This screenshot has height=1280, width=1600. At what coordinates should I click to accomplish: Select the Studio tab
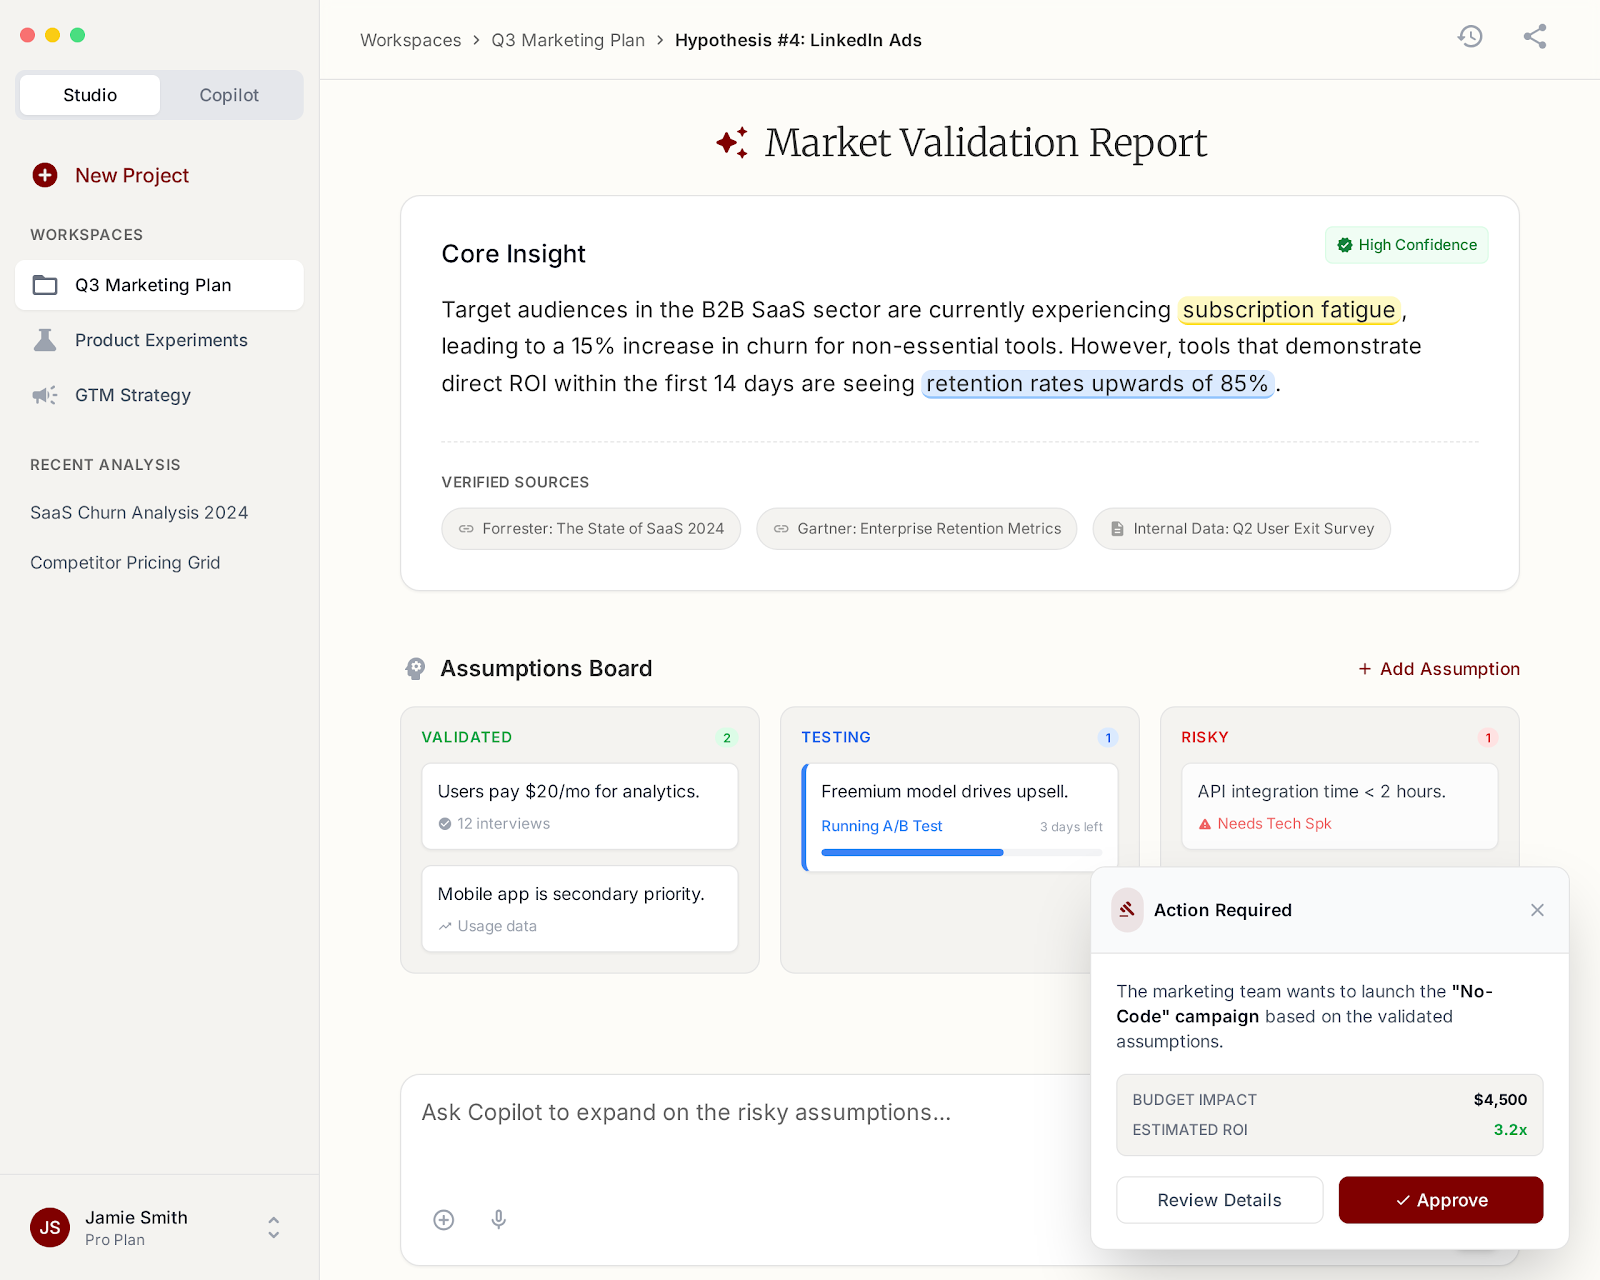tap(89, 94)
